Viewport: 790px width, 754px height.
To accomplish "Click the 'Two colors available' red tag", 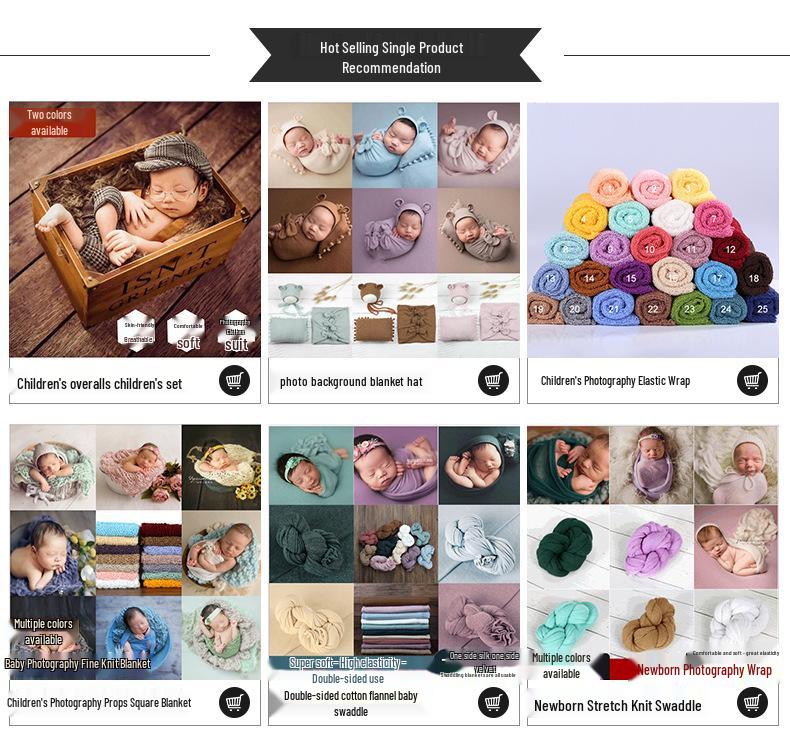I will point(52,122).
